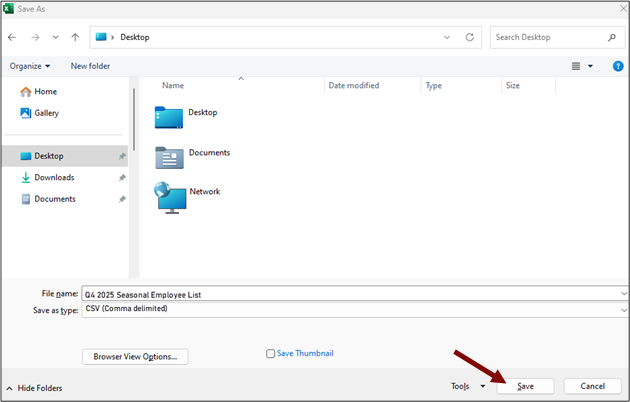
Task: Expand the recent locations chevron
Action: point(55,37)
